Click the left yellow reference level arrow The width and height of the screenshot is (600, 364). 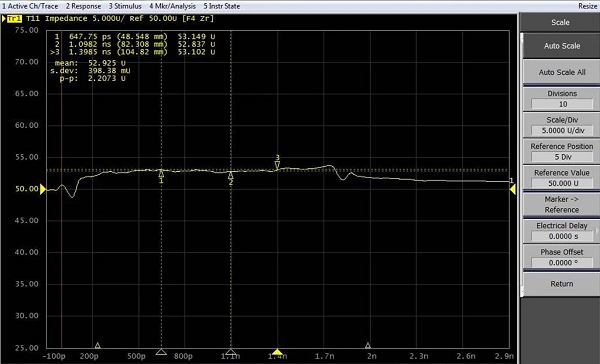(43, 189)
